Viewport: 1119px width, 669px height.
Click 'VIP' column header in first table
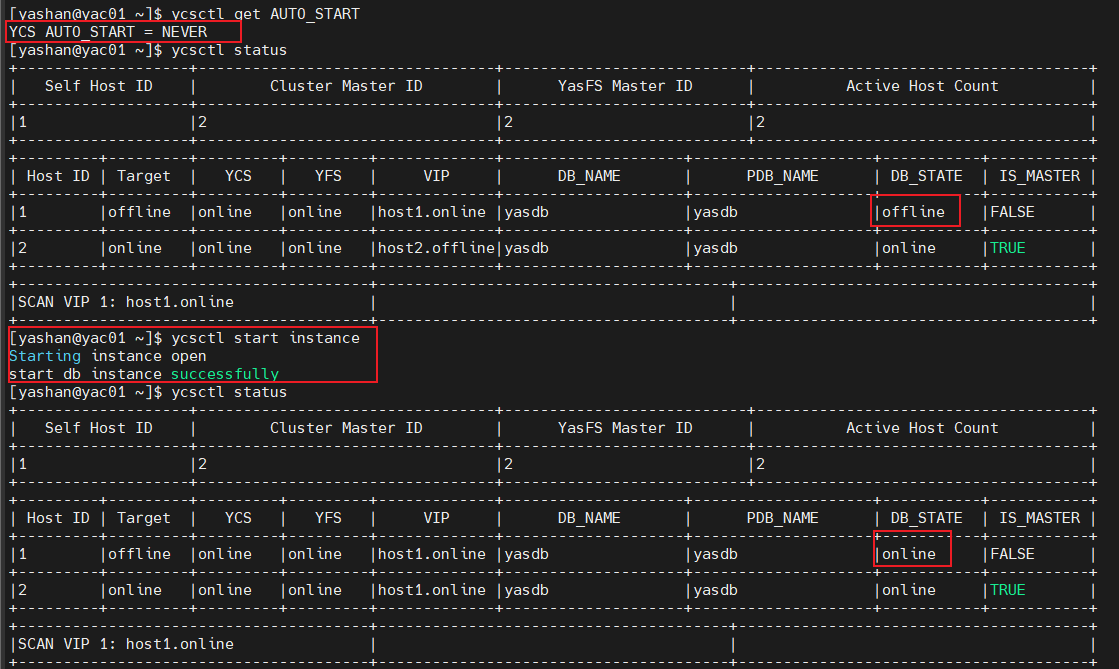point(436,176)
